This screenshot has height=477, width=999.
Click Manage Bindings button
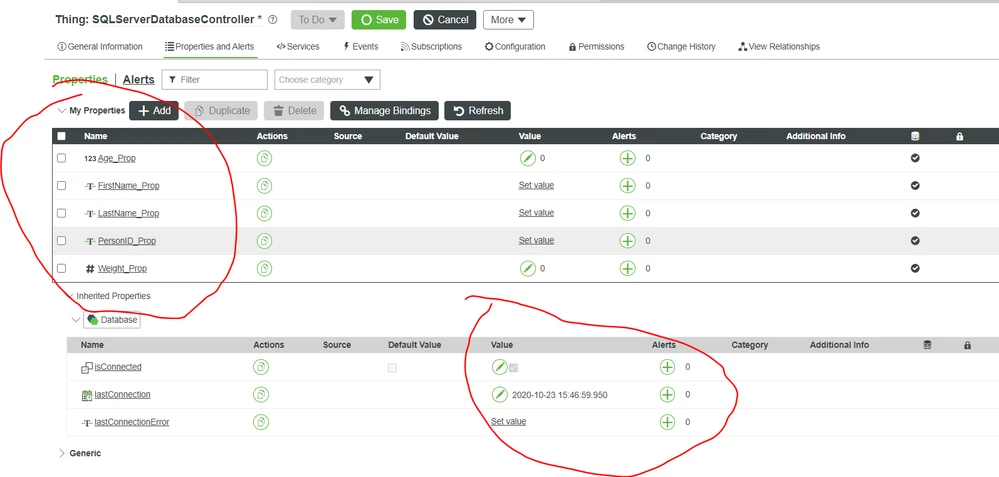[384, 110]
